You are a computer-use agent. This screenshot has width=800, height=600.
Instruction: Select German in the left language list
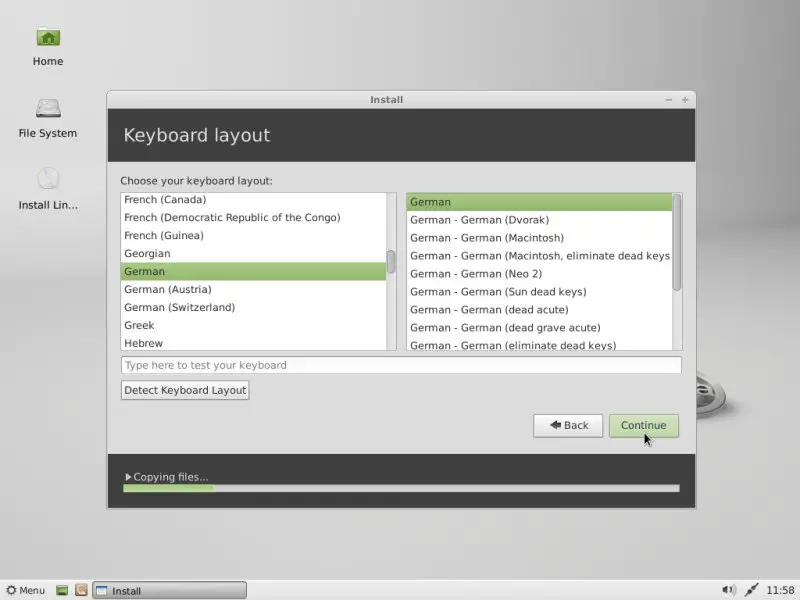254,271
